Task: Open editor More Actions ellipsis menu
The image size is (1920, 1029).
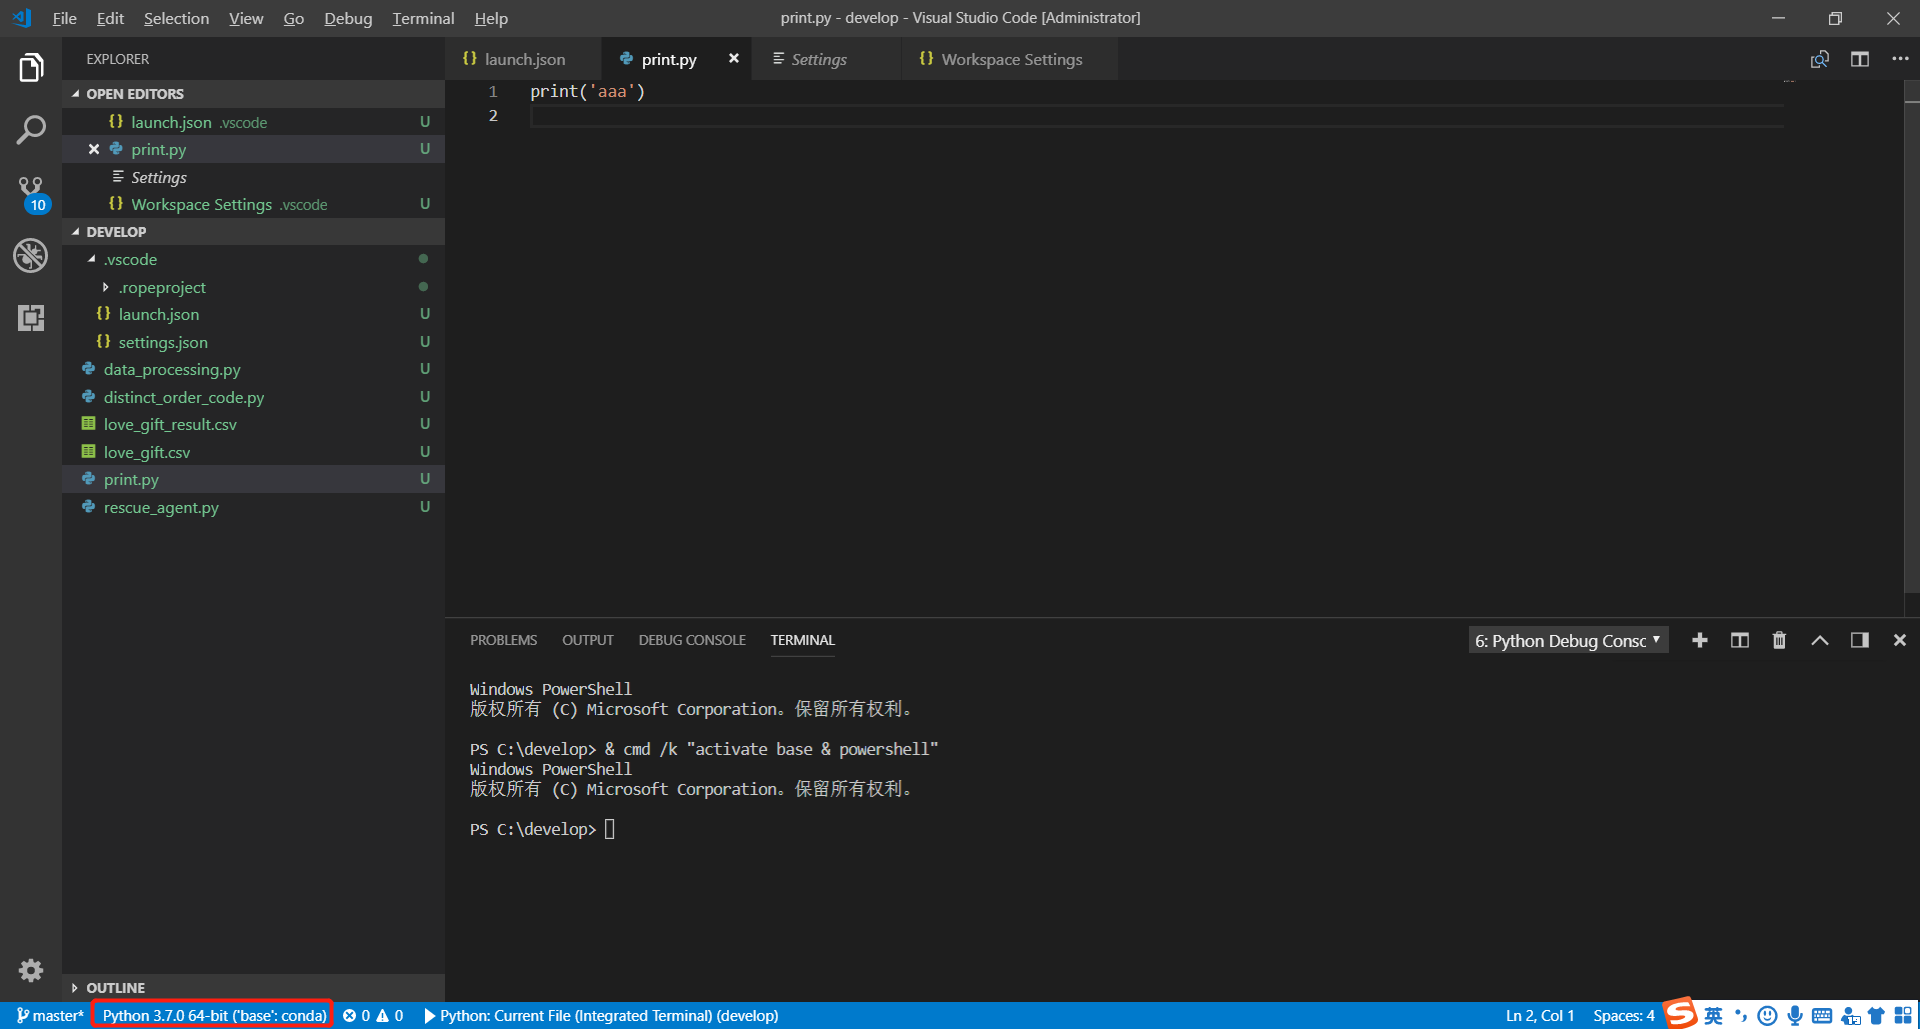Action: pyautogui.click(x=1900, y=59)
